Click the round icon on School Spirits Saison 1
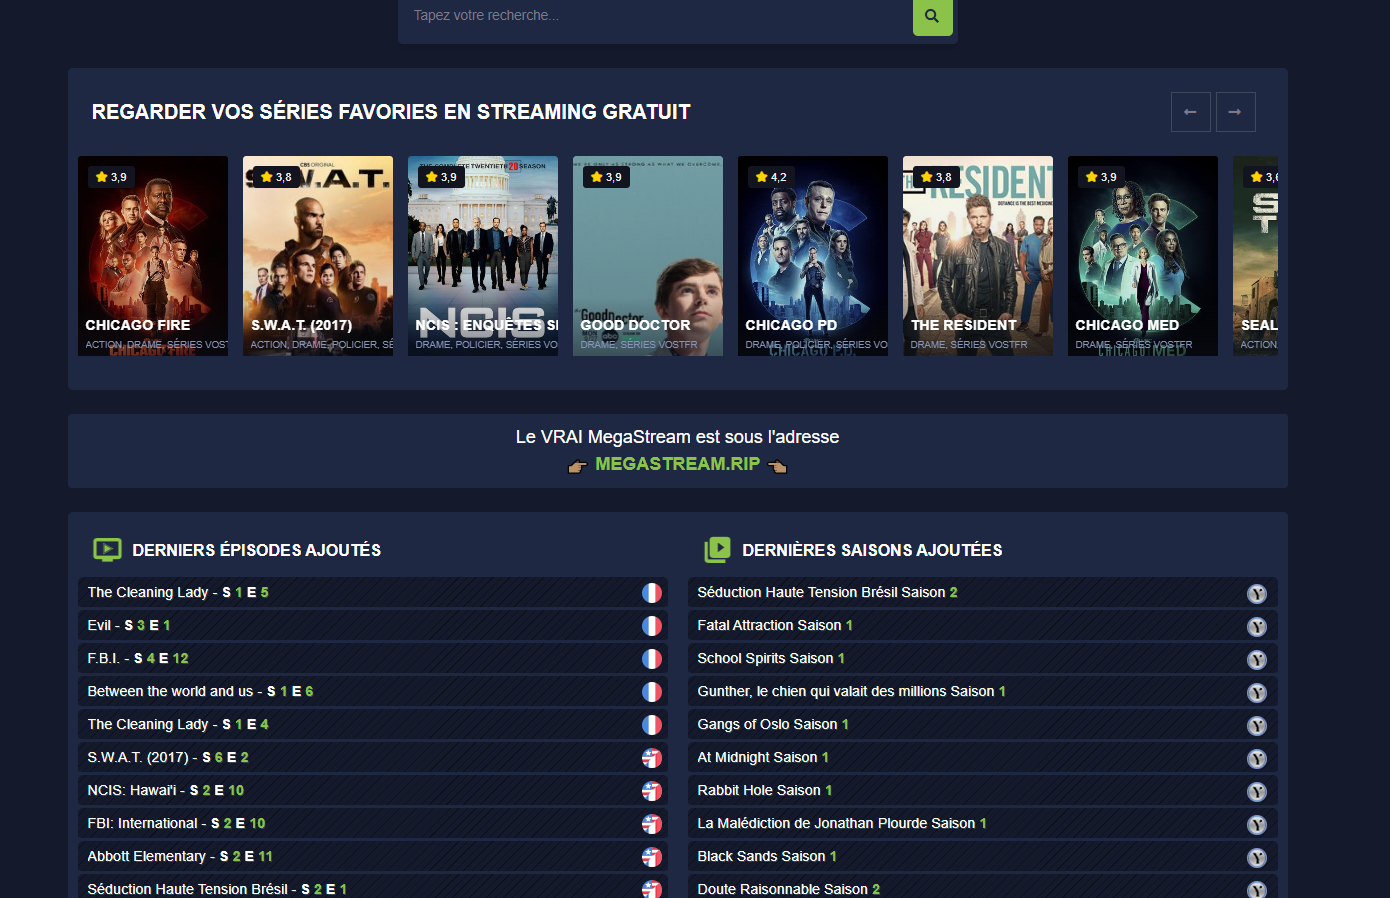1390x898 pixels. pos(1257,660)
